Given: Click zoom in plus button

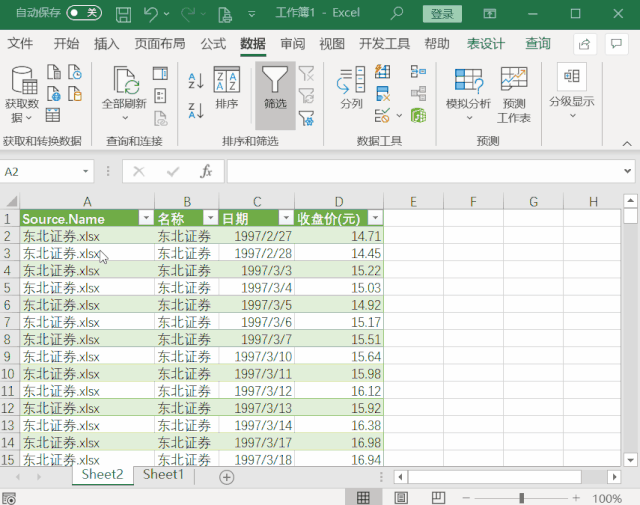Looking at the screenshot, I should coord(576,498).
